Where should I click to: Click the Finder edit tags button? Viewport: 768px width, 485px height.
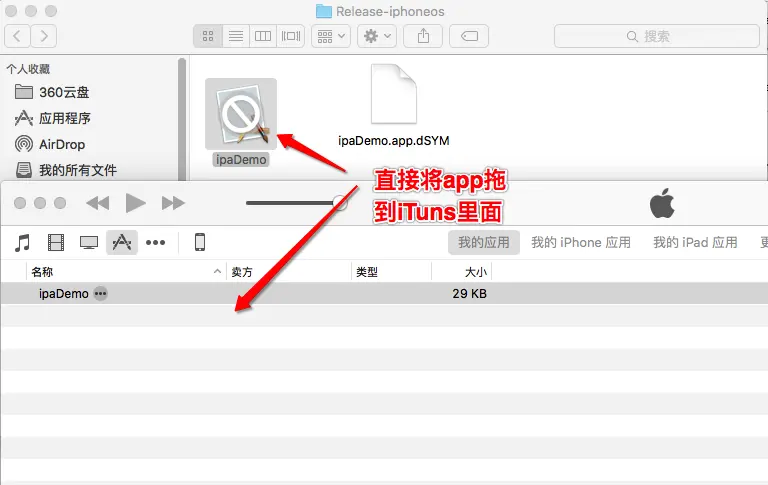click(x=469, y=36)
